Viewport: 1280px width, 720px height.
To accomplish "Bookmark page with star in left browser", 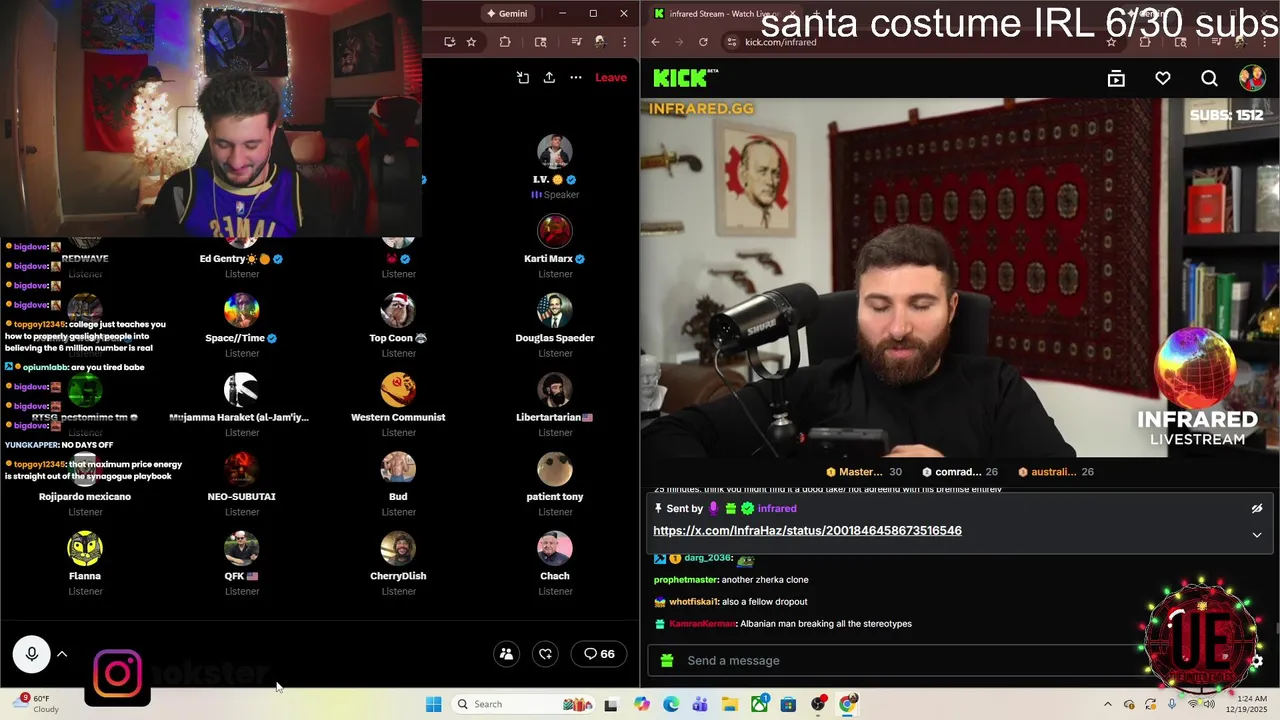I will tap(471, 42).
